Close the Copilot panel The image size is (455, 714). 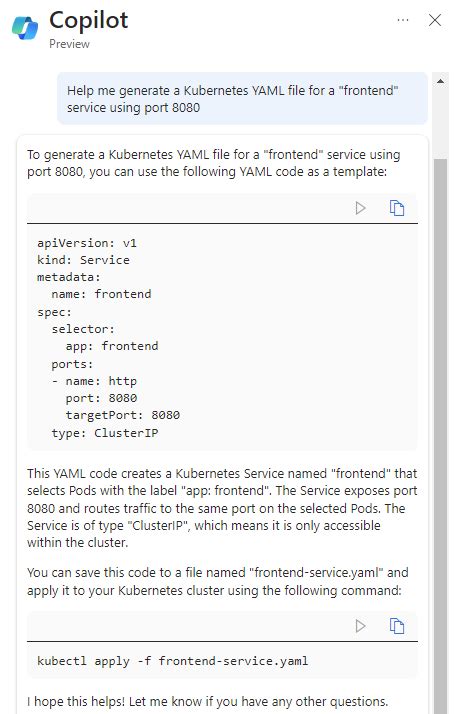(x=435, y=20)
